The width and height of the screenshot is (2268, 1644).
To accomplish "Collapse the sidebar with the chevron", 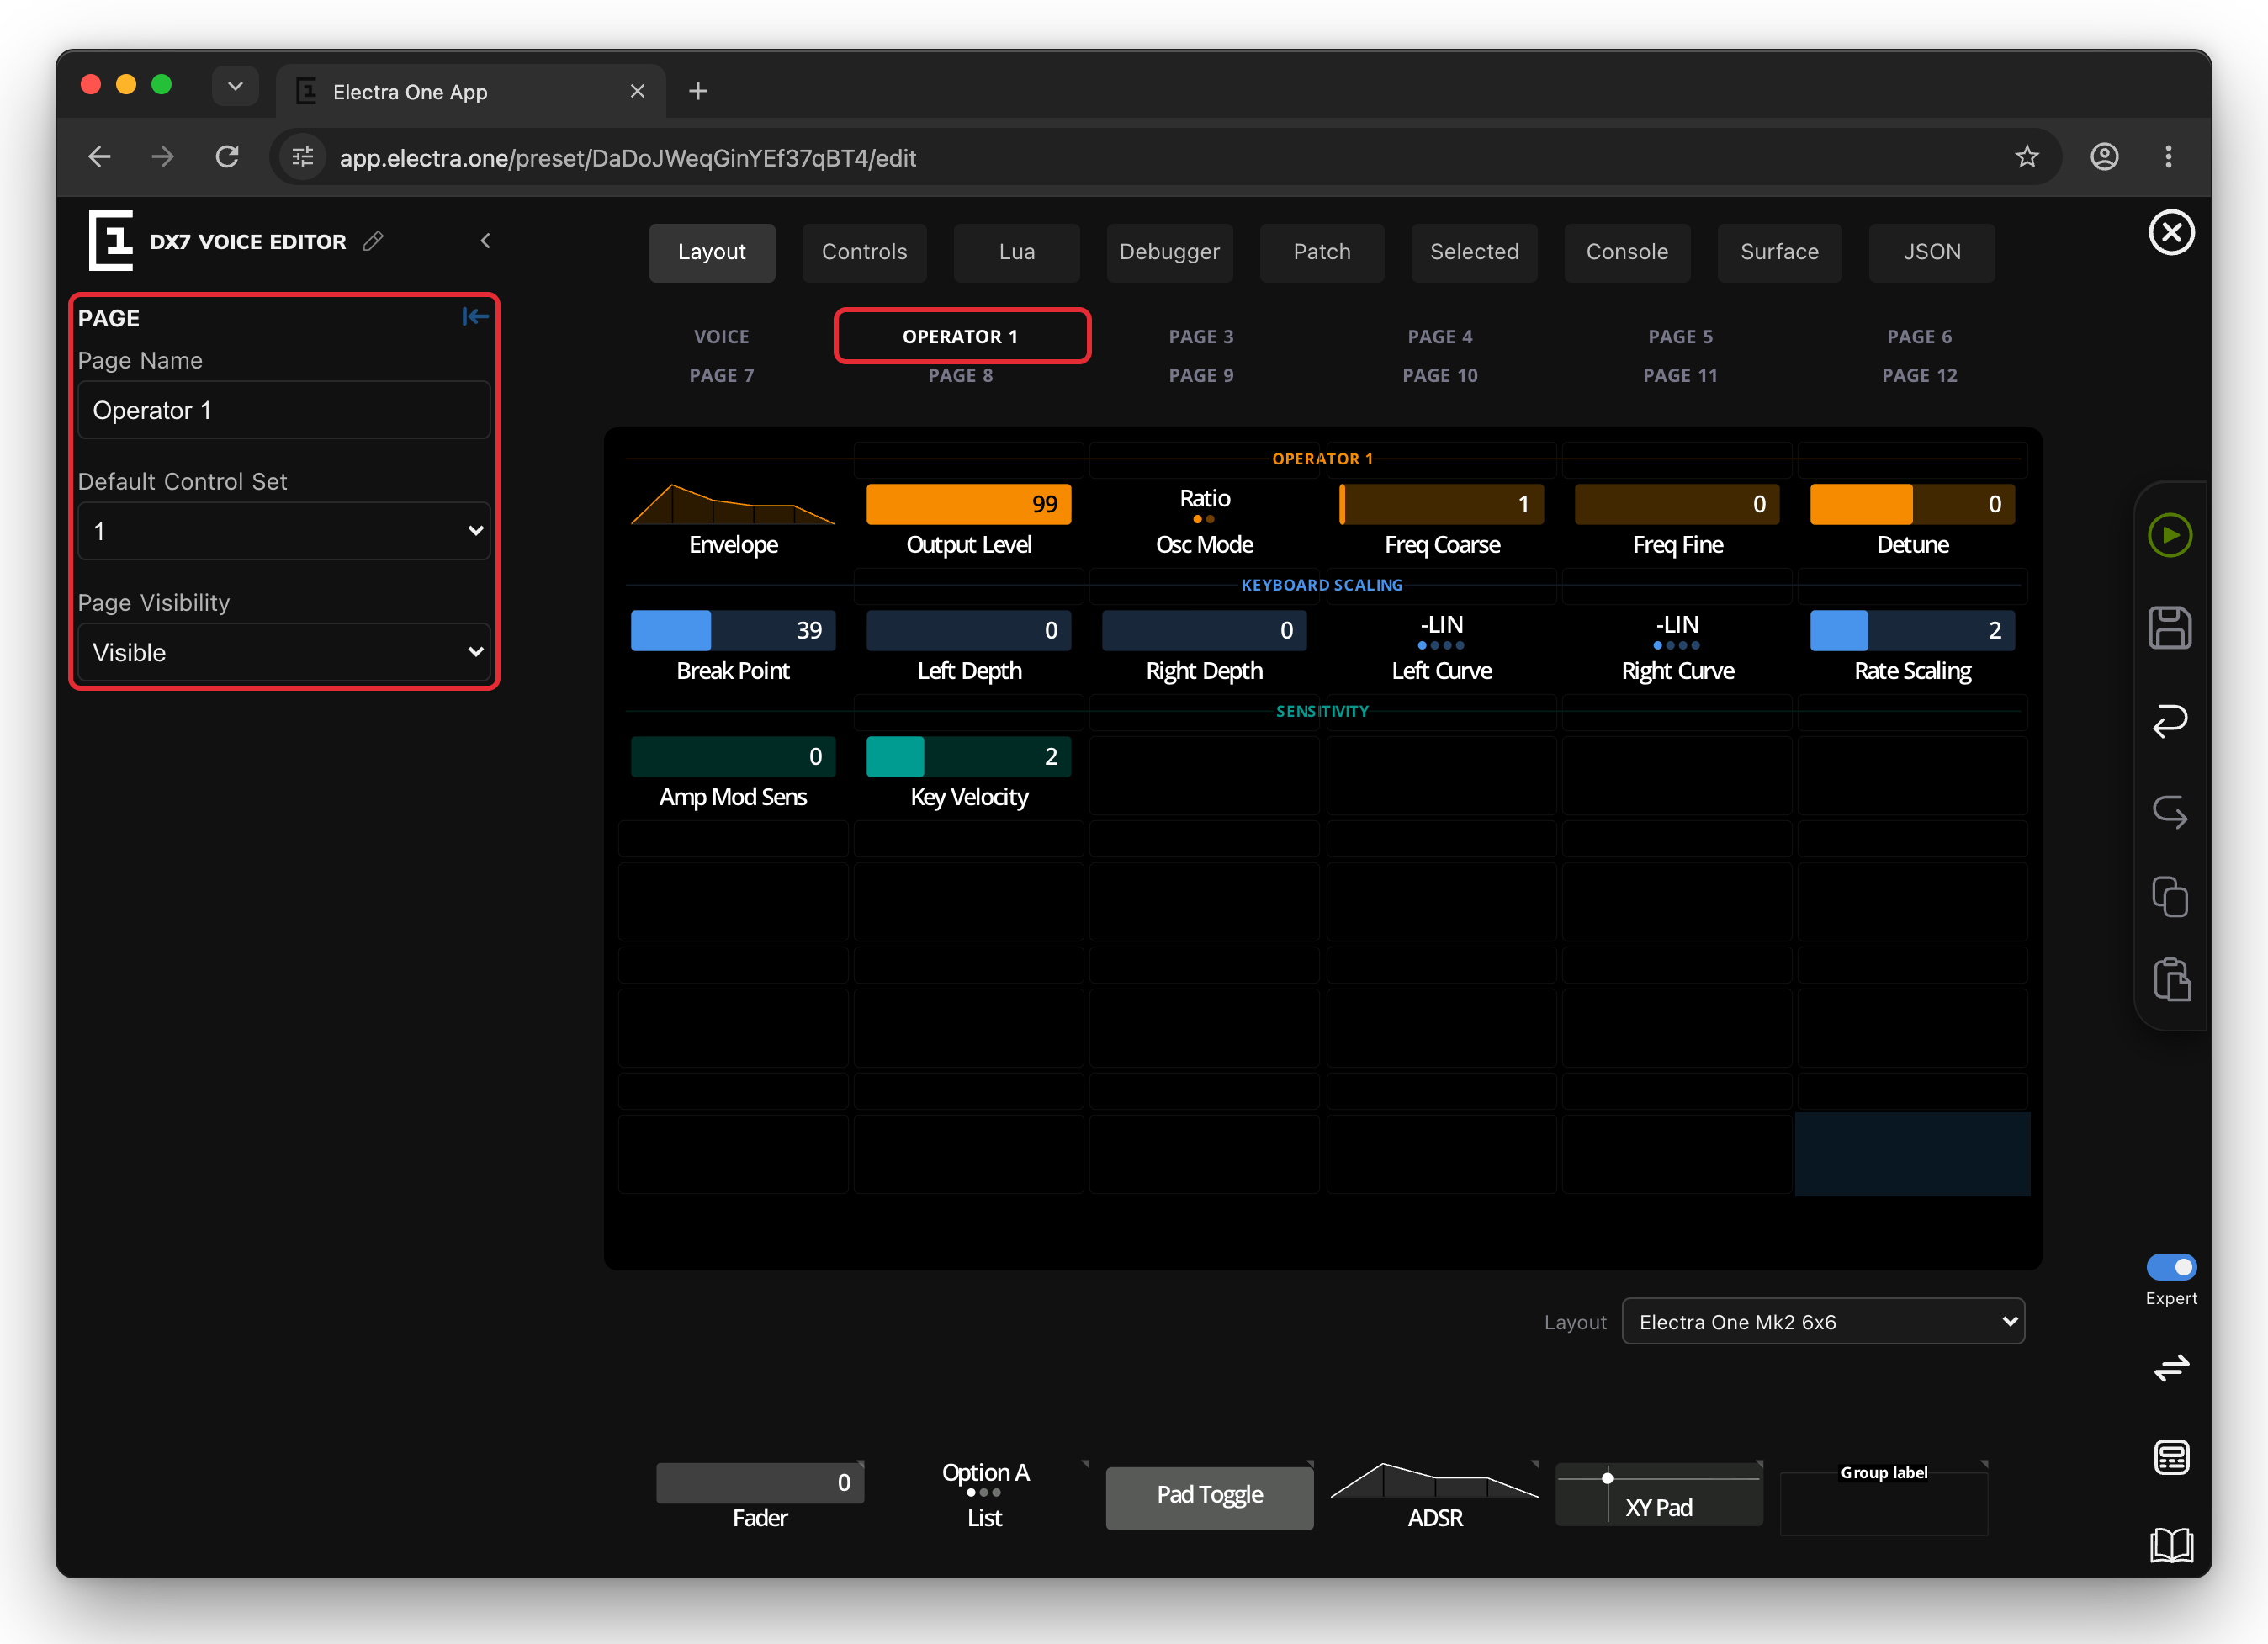I will click(x=486, y=241).
